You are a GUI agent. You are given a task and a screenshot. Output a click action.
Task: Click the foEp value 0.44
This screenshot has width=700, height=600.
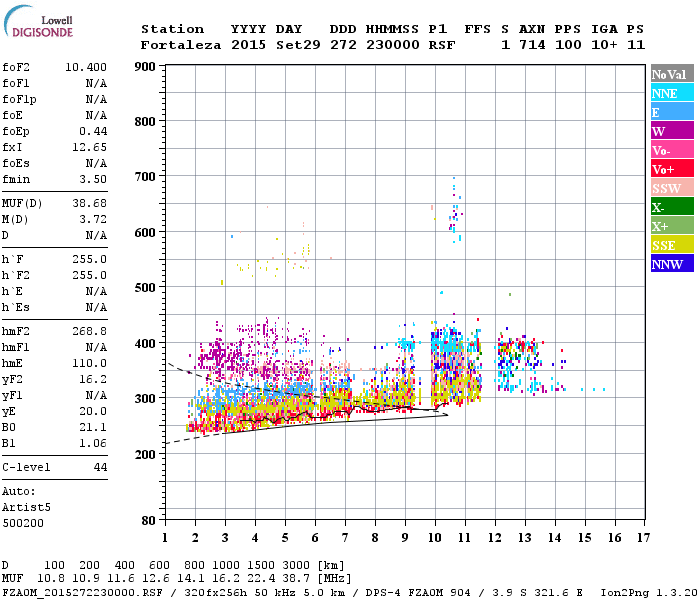[x=93, y=131]
